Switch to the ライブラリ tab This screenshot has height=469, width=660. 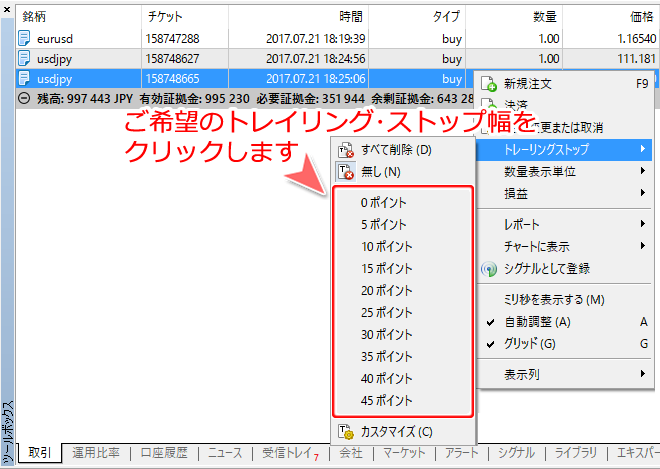575,453
